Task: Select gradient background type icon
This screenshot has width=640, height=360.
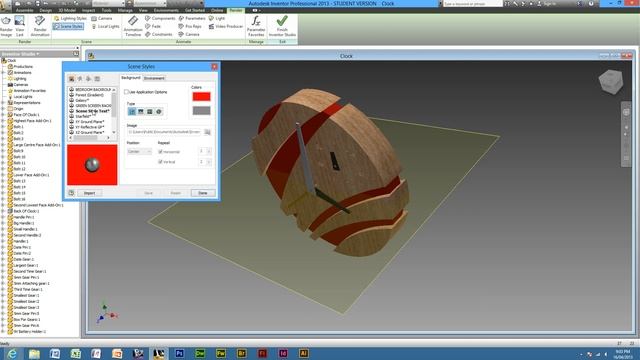Action: (x=141, y=111)
